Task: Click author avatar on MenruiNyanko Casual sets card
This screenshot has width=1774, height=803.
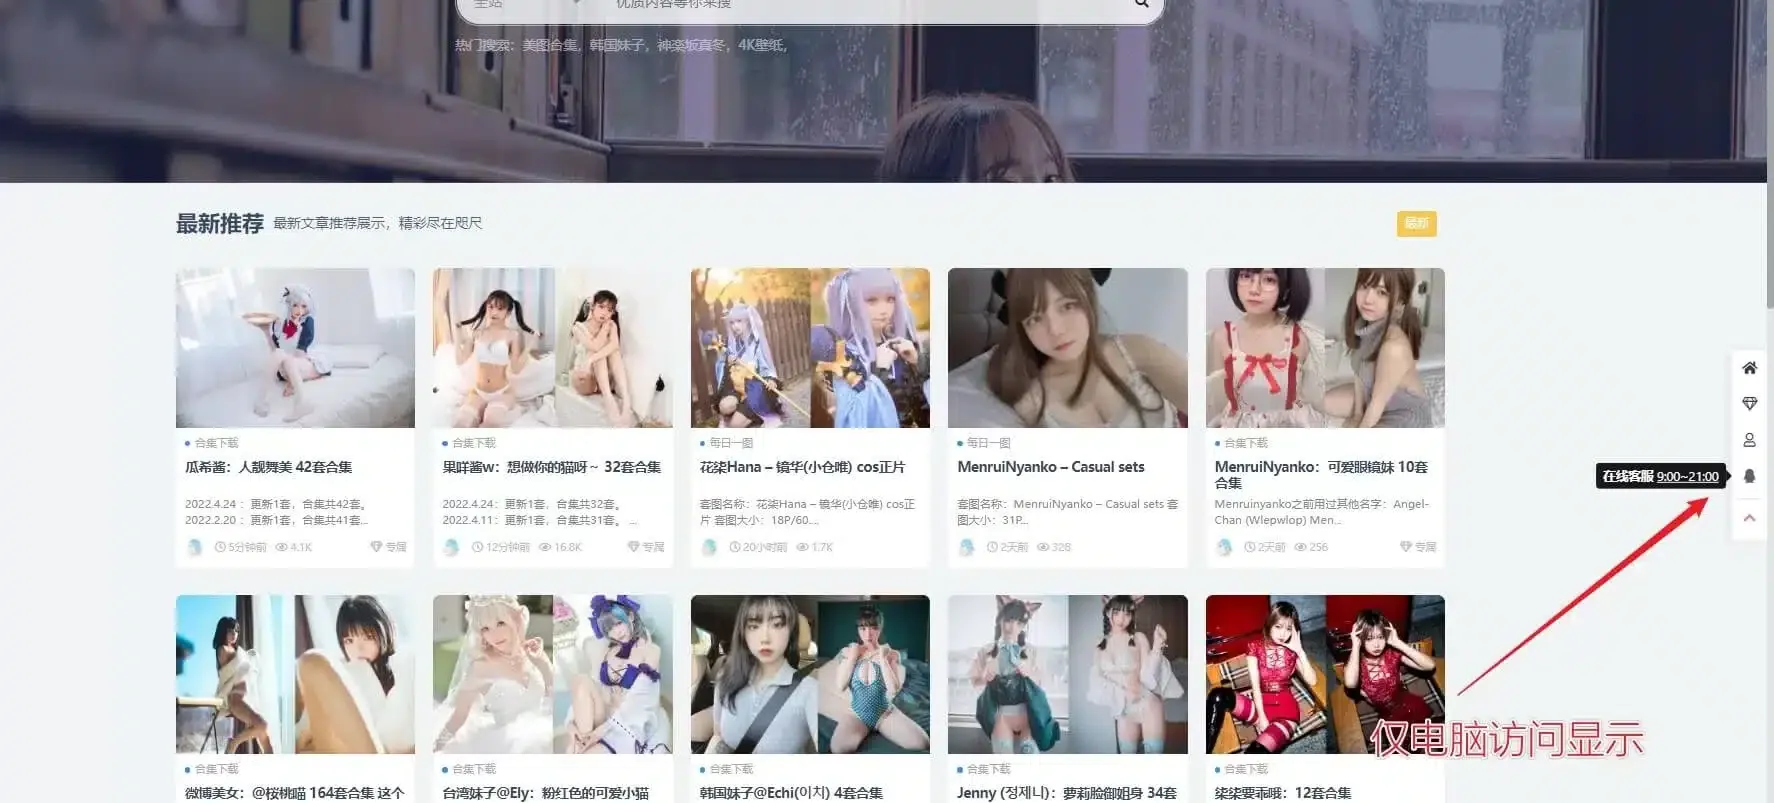Action: pos(966,547)
